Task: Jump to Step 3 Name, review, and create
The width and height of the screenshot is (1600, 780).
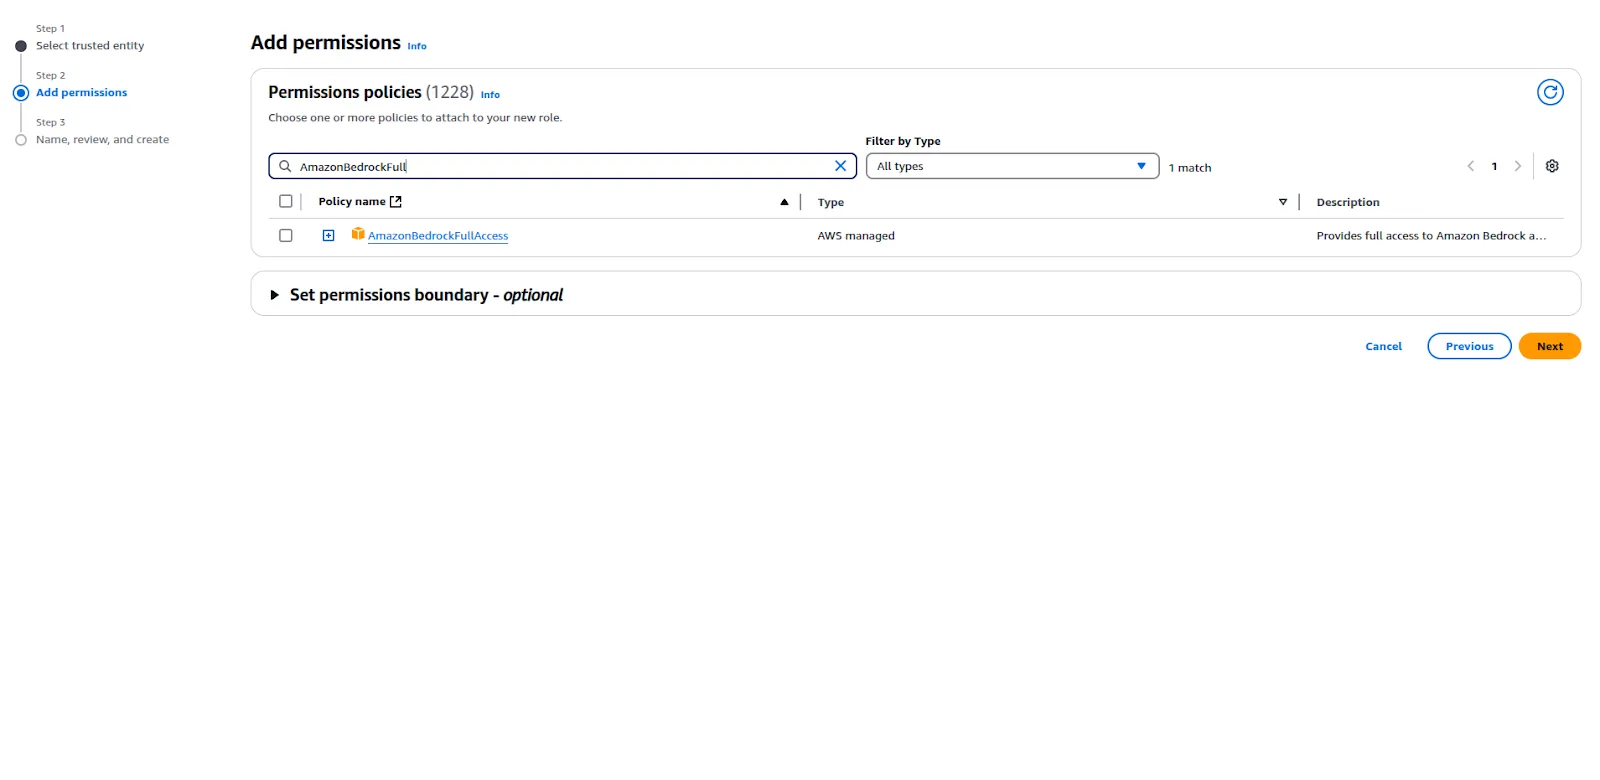Action: point(102,140)
